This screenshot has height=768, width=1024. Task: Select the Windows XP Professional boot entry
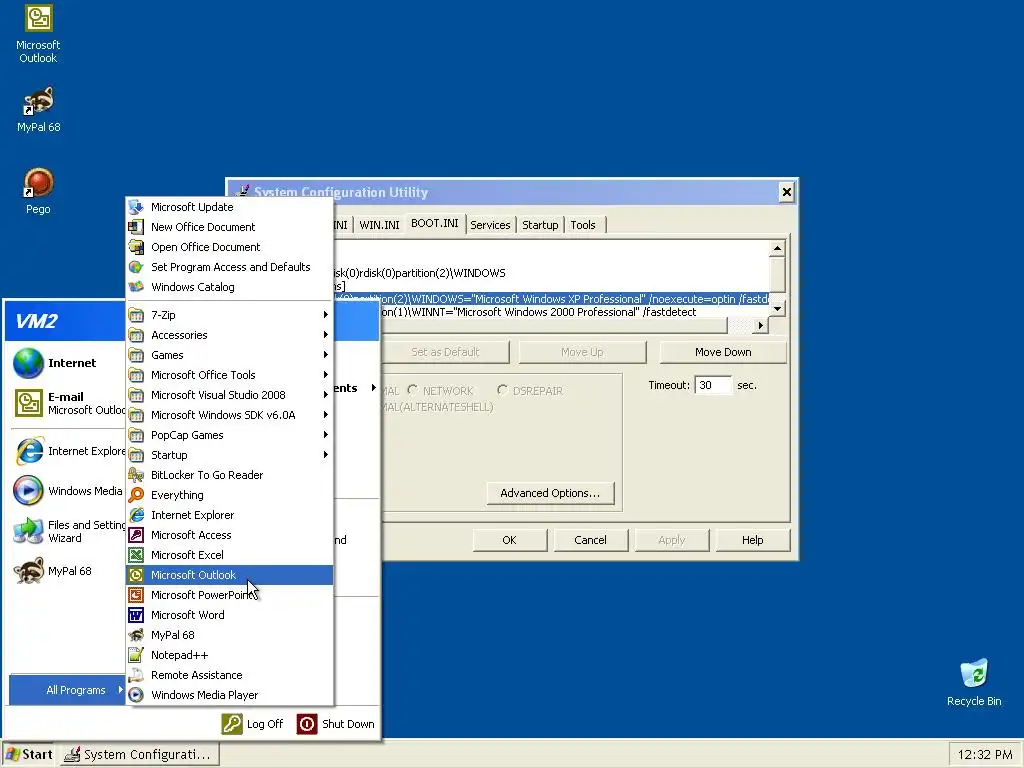click(552, 299)
